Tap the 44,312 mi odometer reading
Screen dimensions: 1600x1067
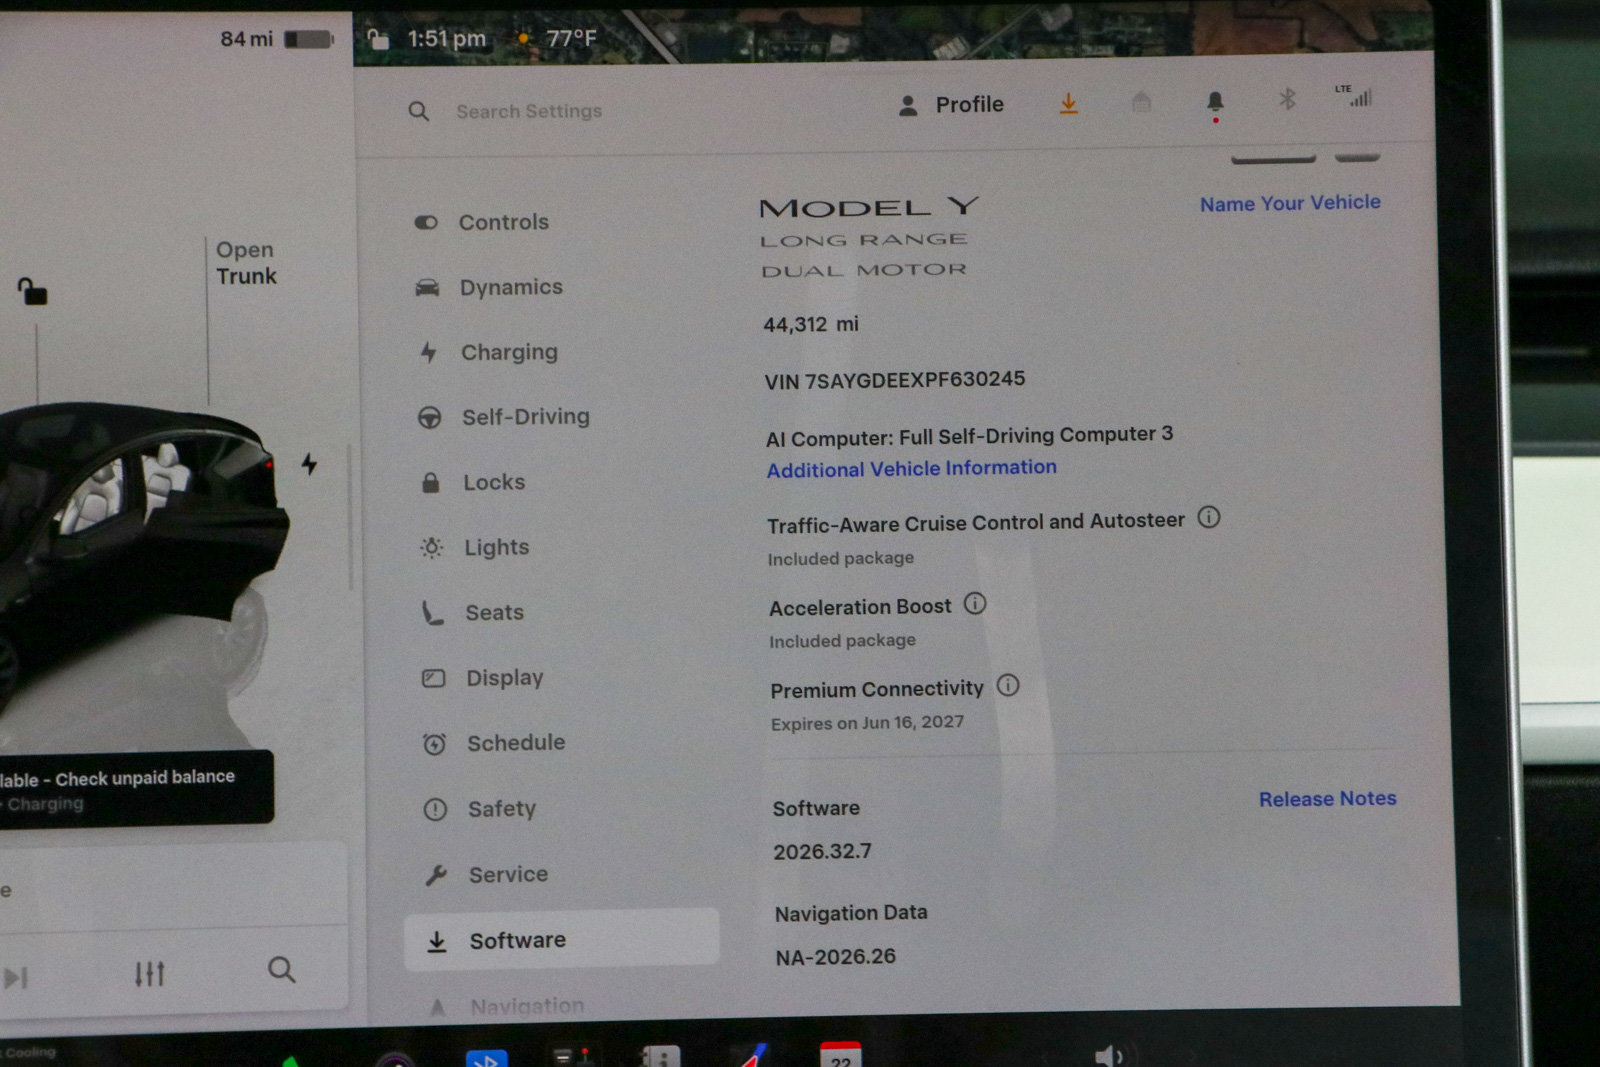coord(811,324)
